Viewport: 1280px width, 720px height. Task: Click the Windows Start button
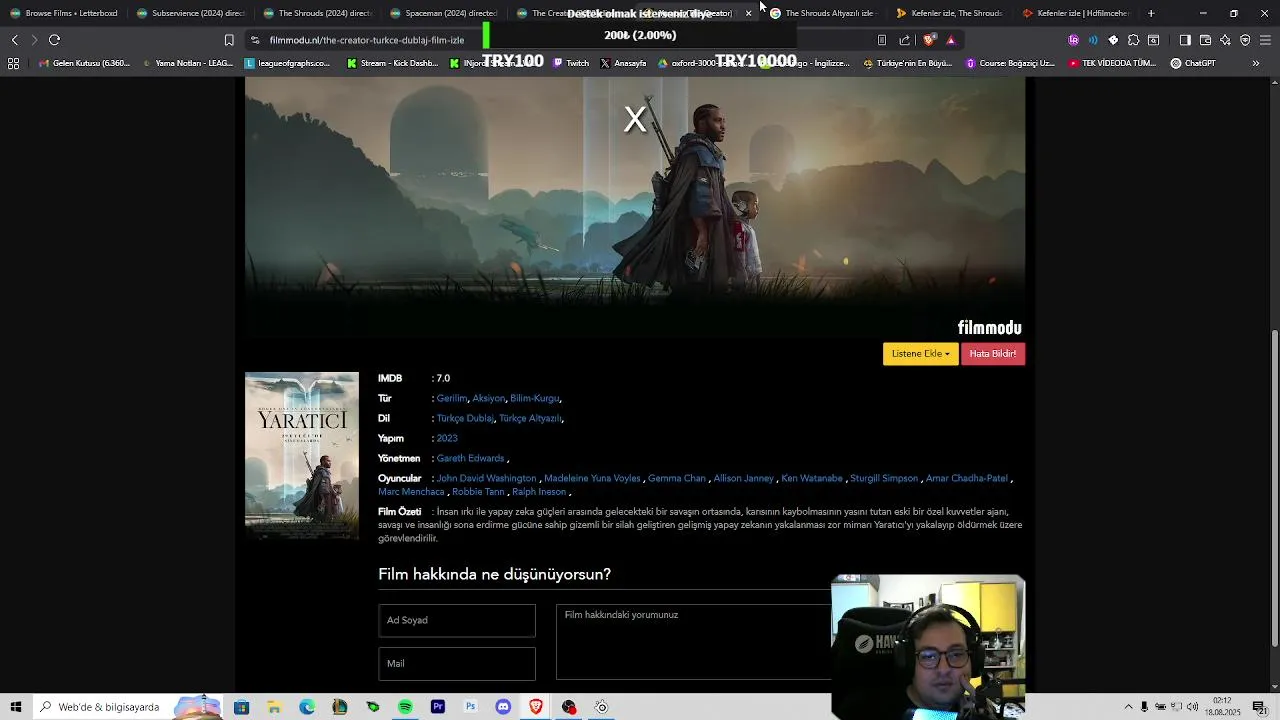(16, 707)
